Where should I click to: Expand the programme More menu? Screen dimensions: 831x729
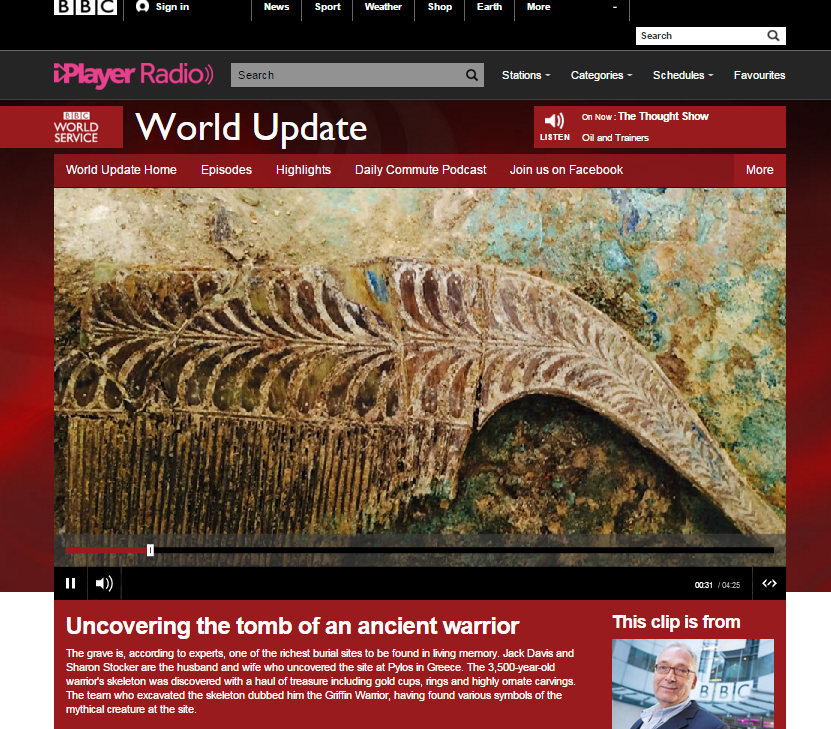click(759, 170)
